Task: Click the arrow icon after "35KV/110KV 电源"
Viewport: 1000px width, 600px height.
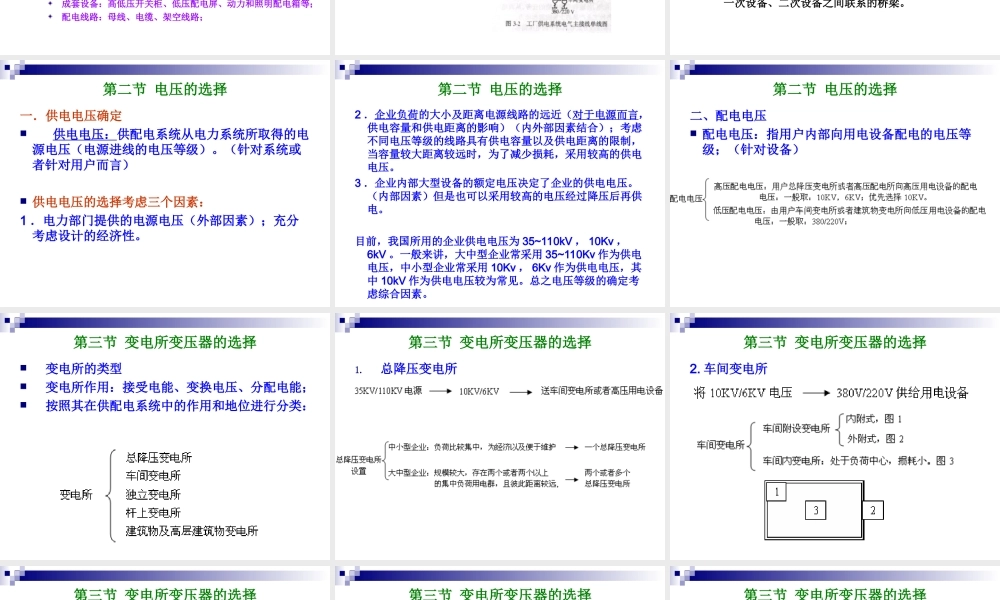Action: coord(441,390)
